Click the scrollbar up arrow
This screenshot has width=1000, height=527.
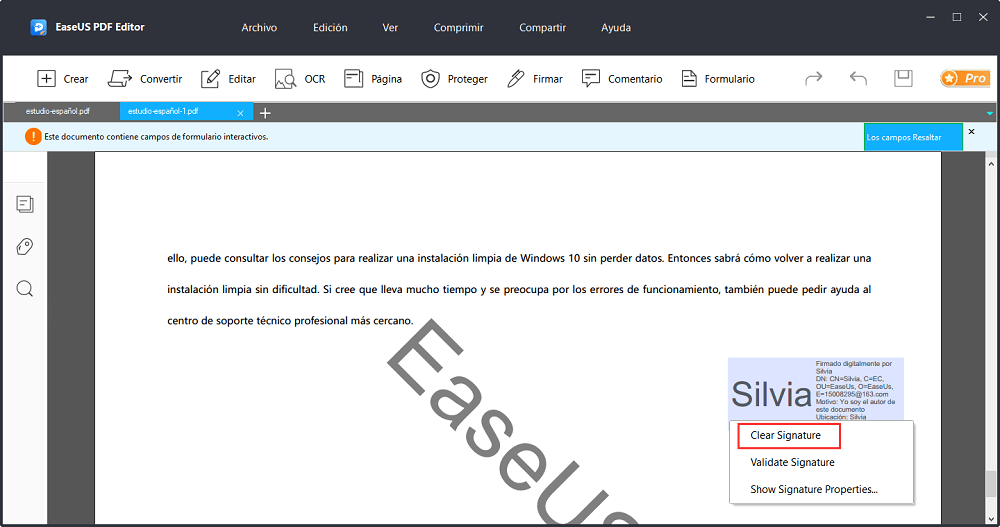tap(990, 163)
